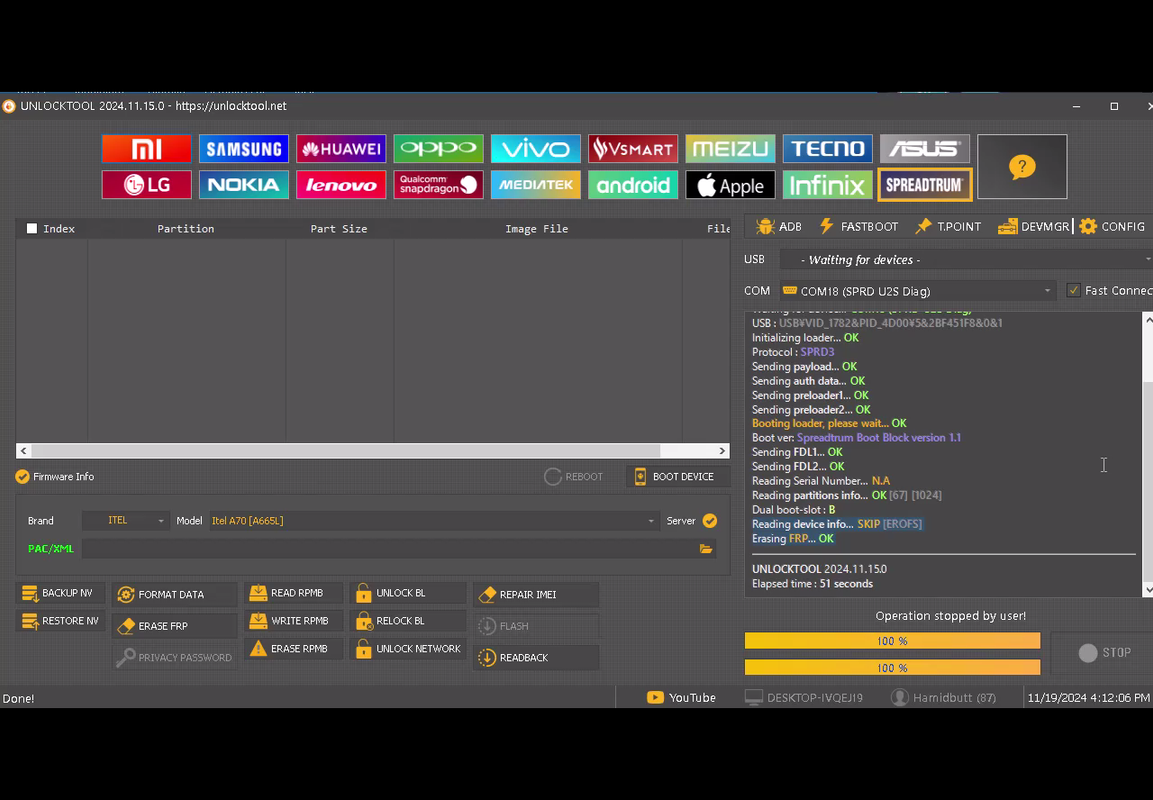Screen dimensions: 1153x800
Task: Pick the LG brand tile
Action: 146,185
